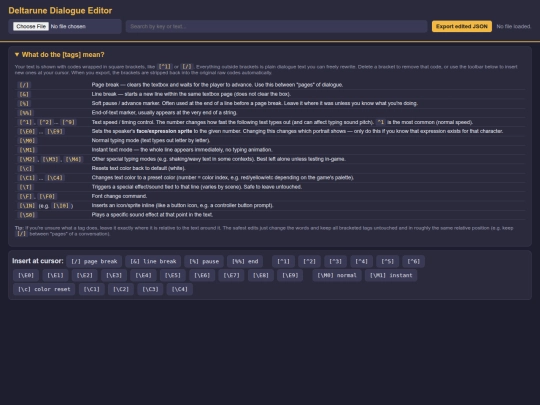Click the Choose File button
540x405 pixels.
click(31, 27)
